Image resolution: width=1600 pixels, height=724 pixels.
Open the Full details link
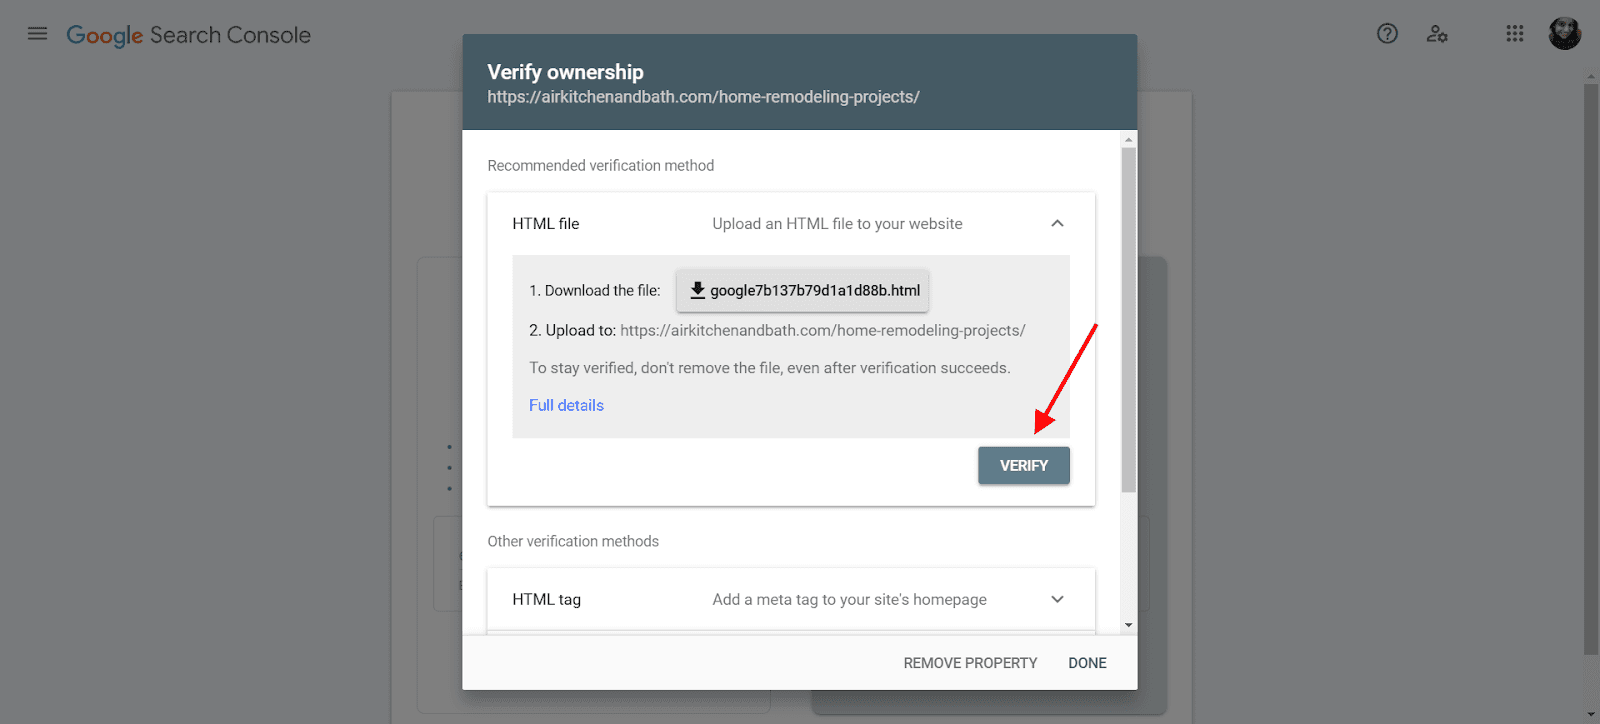[x=566, y=405]
